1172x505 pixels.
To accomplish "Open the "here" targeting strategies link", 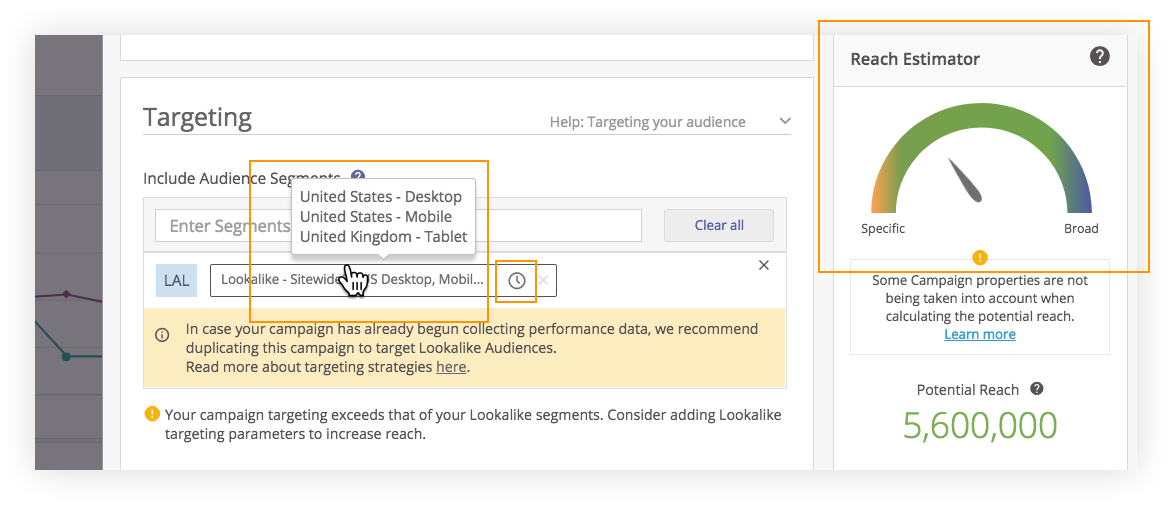I will [451, 367].
